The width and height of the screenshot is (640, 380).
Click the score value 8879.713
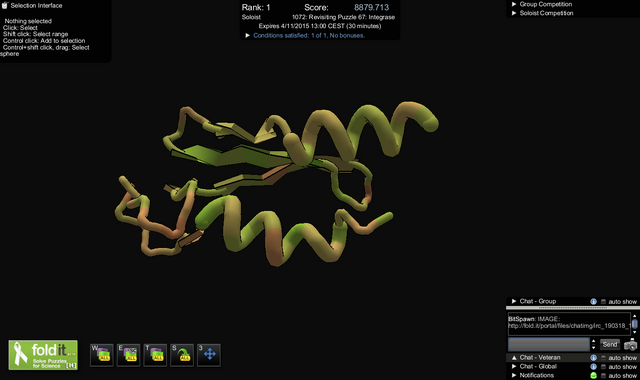point(371,7)
